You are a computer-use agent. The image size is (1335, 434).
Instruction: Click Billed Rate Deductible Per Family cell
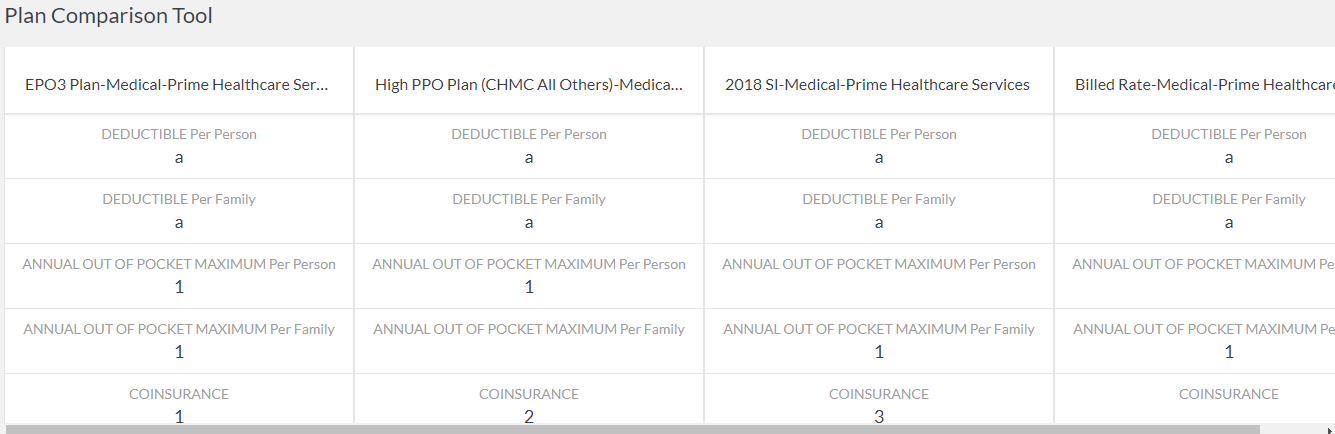(x=1195, y=211)
